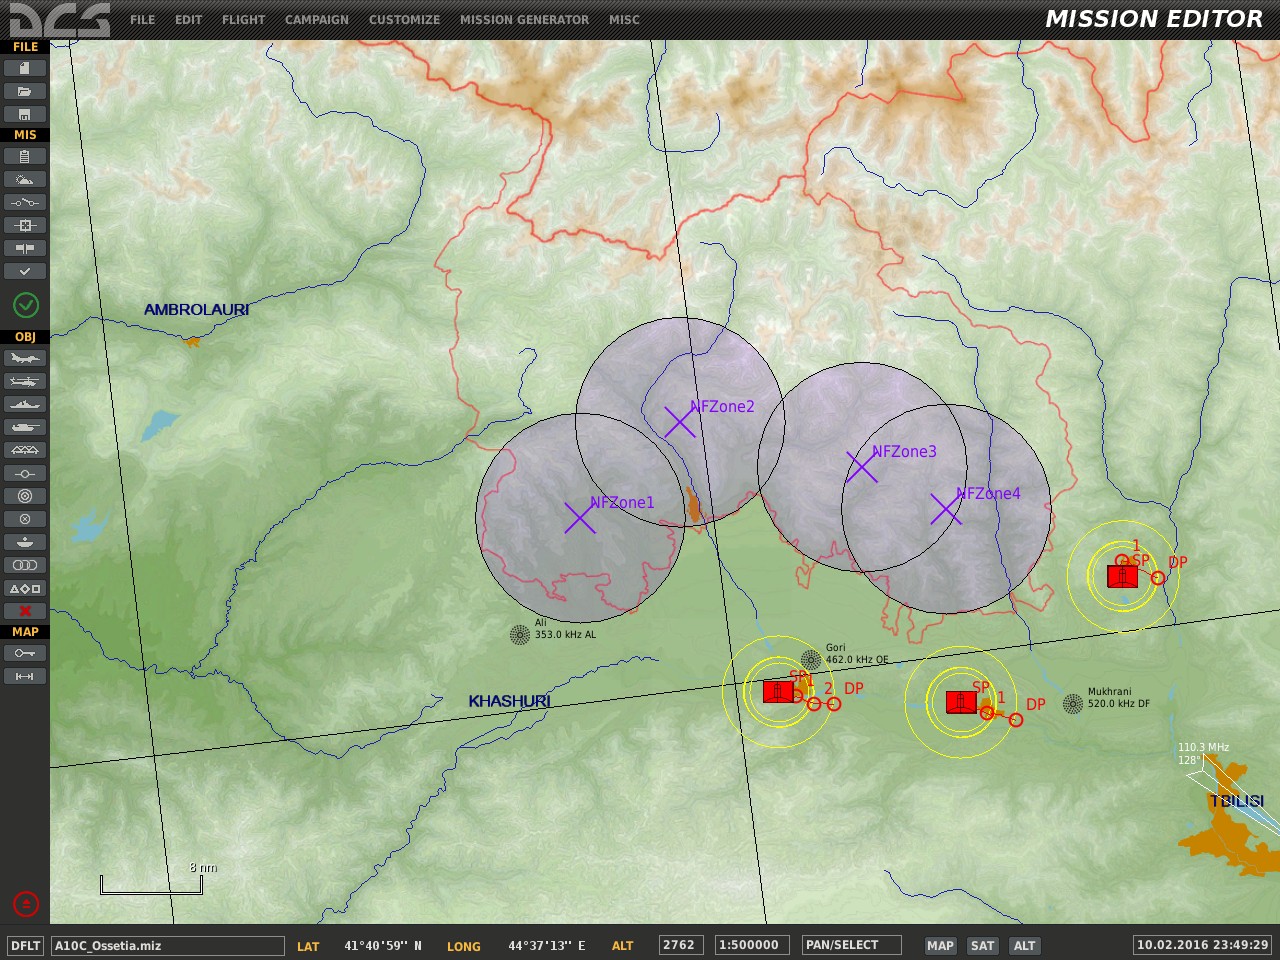Open the Triggers switch icon
1280x960 pixels.
click(25, 202)
